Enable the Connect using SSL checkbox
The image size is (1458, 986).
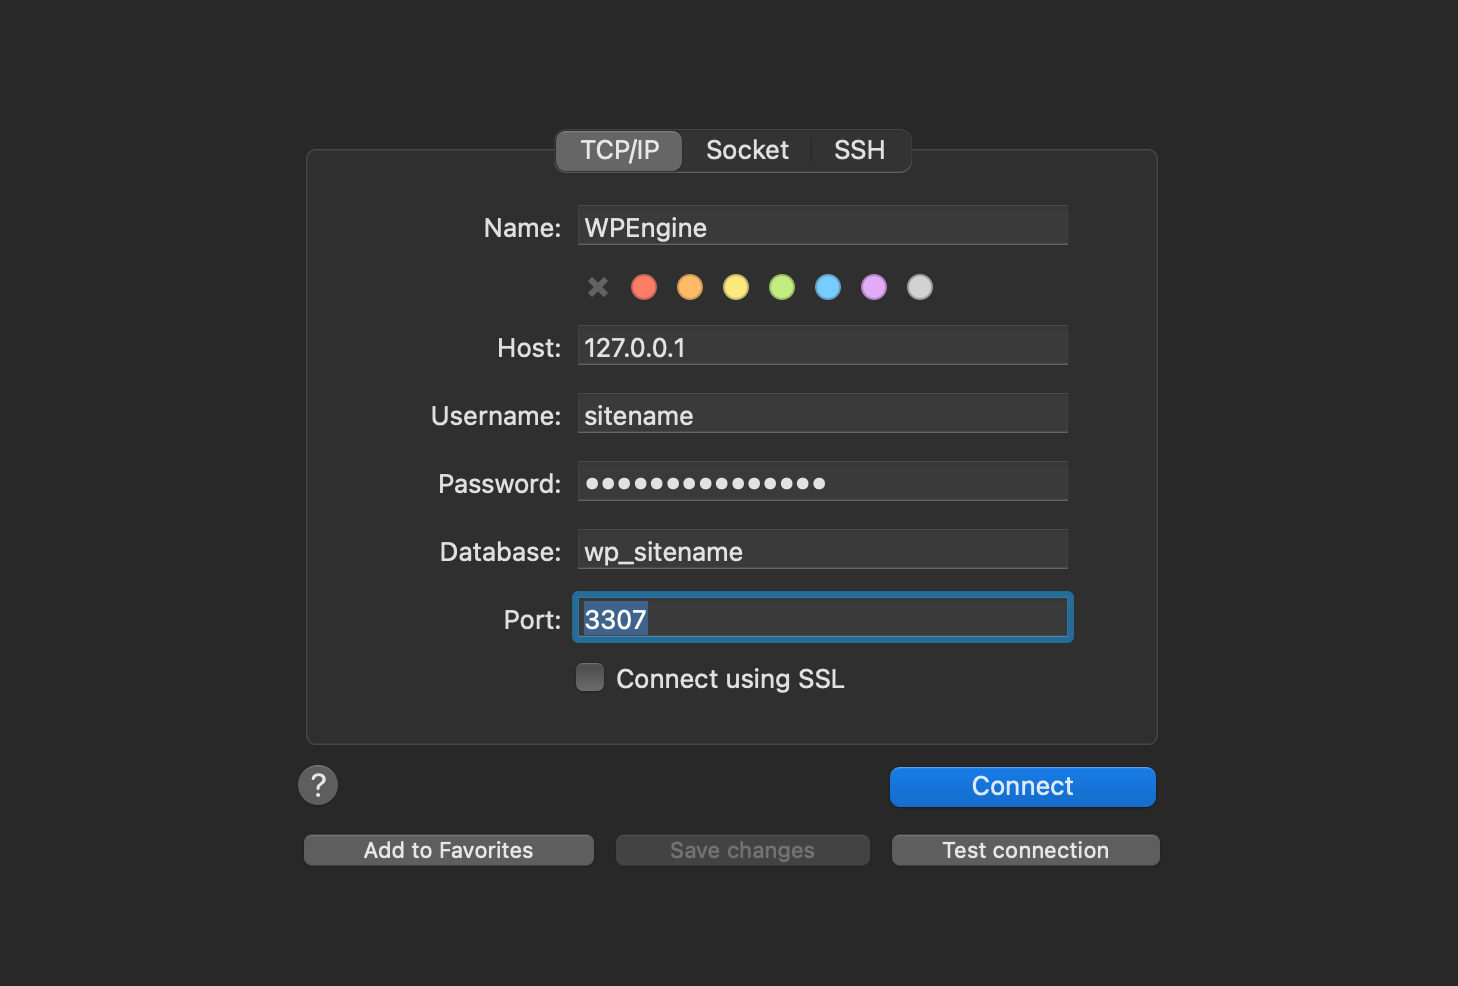(x=589, y=677)
